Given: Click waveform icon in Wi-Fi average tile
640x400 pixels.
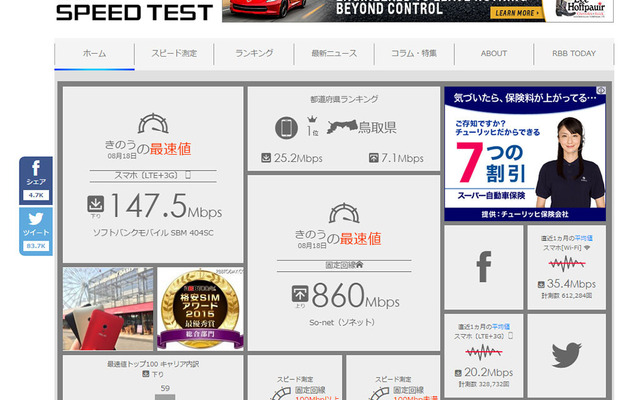Looking at the screenshot, I should coord(567,264).
